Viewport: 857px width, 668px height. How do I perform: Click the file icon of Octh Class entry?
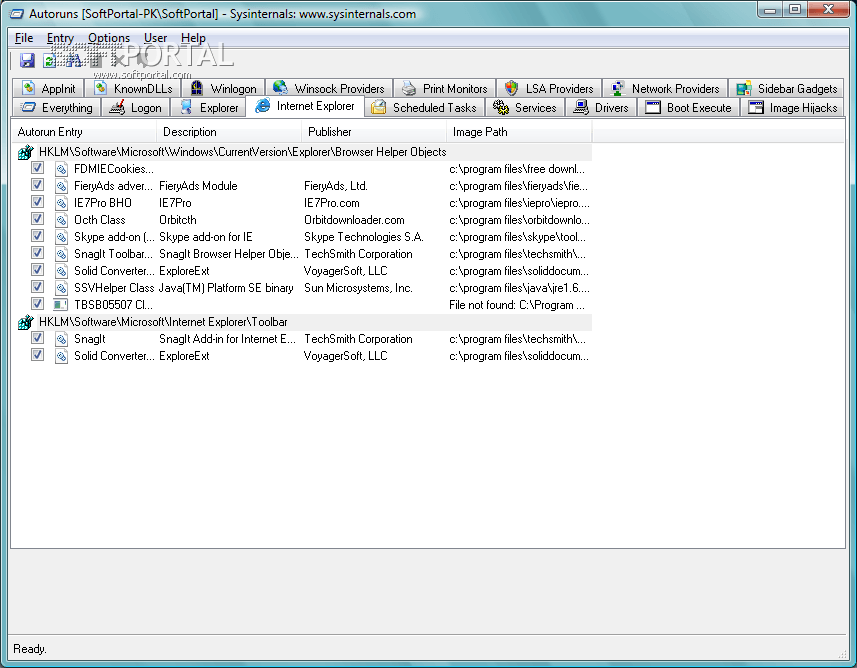(61, 220)
